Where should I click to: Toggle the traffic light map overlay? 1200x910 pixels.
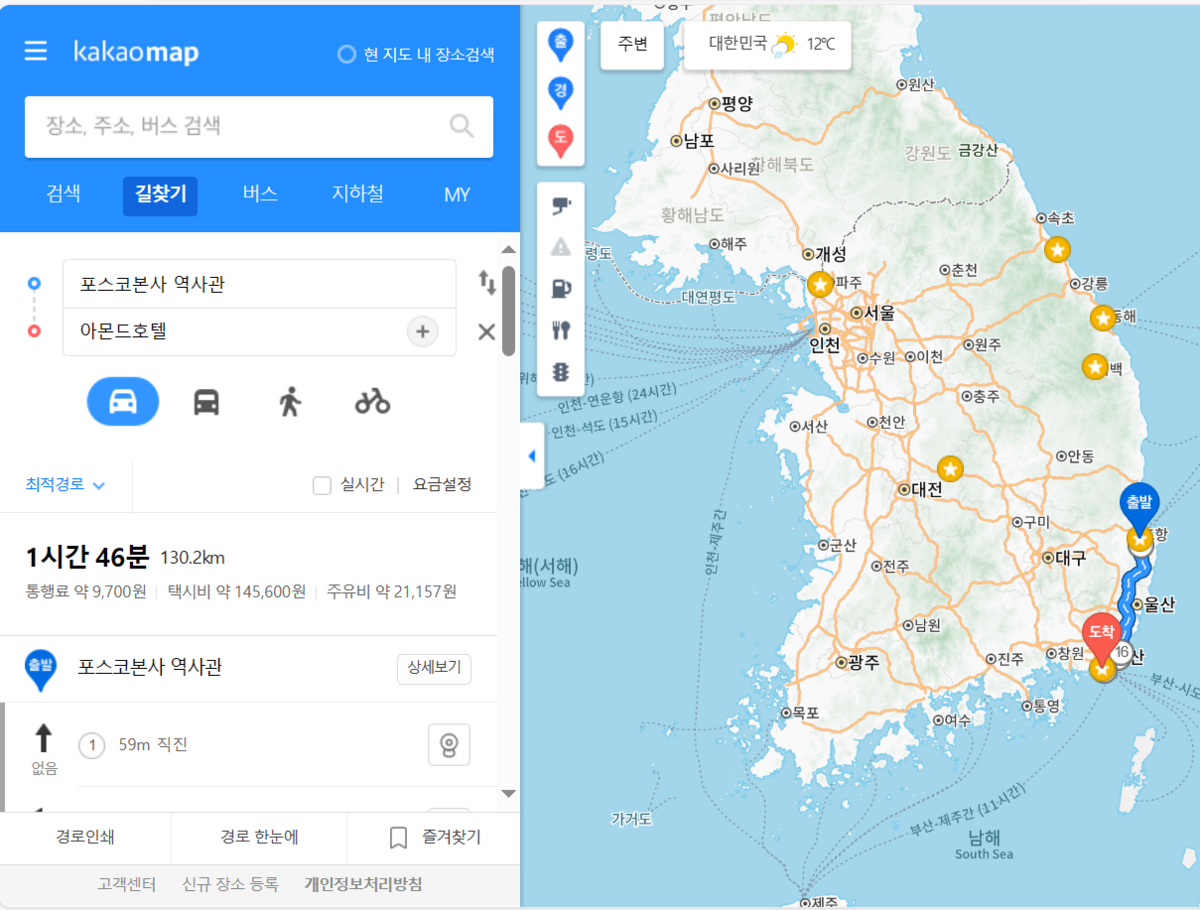click(561, 372)
